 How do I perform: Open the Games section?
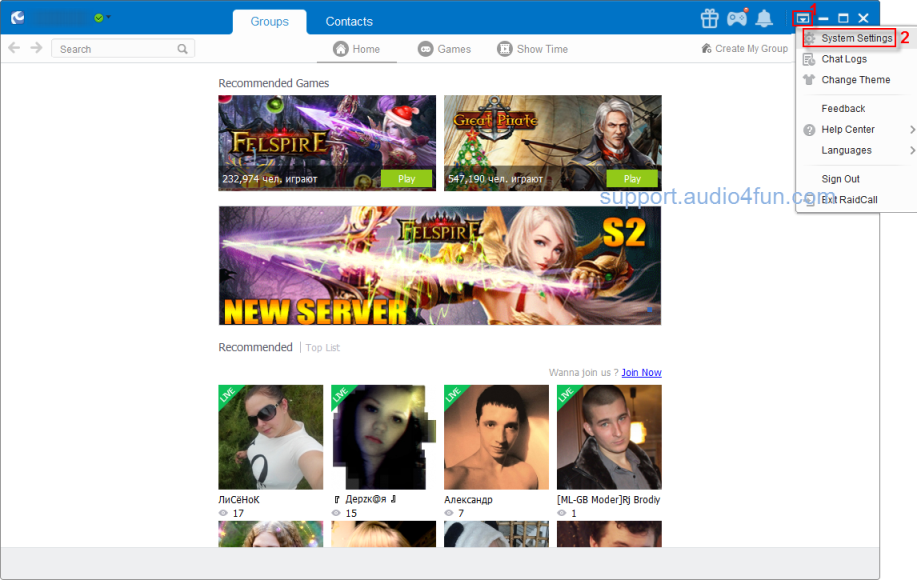[444, 49]
